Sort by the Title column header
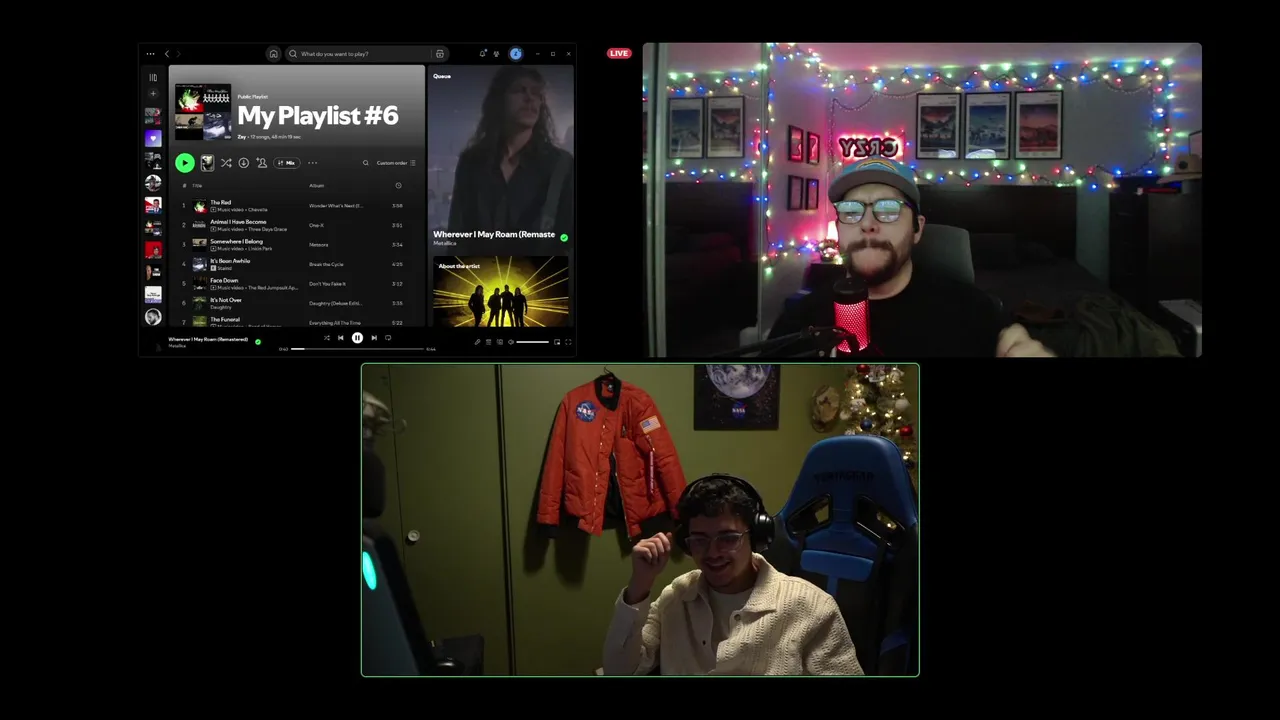 pos(197,186)
